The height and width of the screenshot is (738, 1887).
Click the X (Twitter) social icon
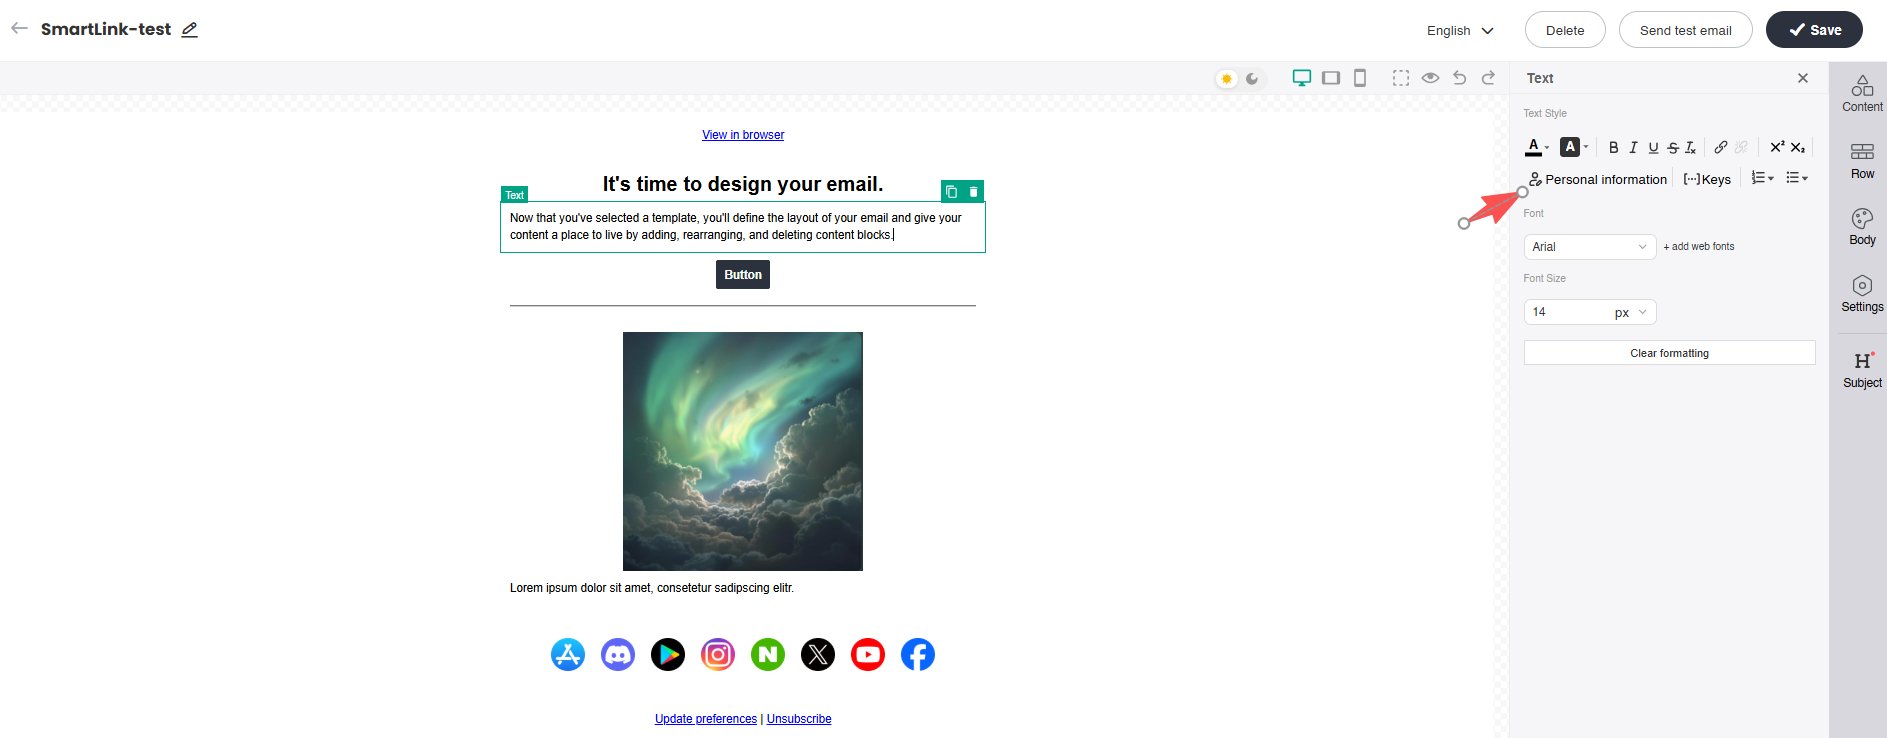(818, 655)
